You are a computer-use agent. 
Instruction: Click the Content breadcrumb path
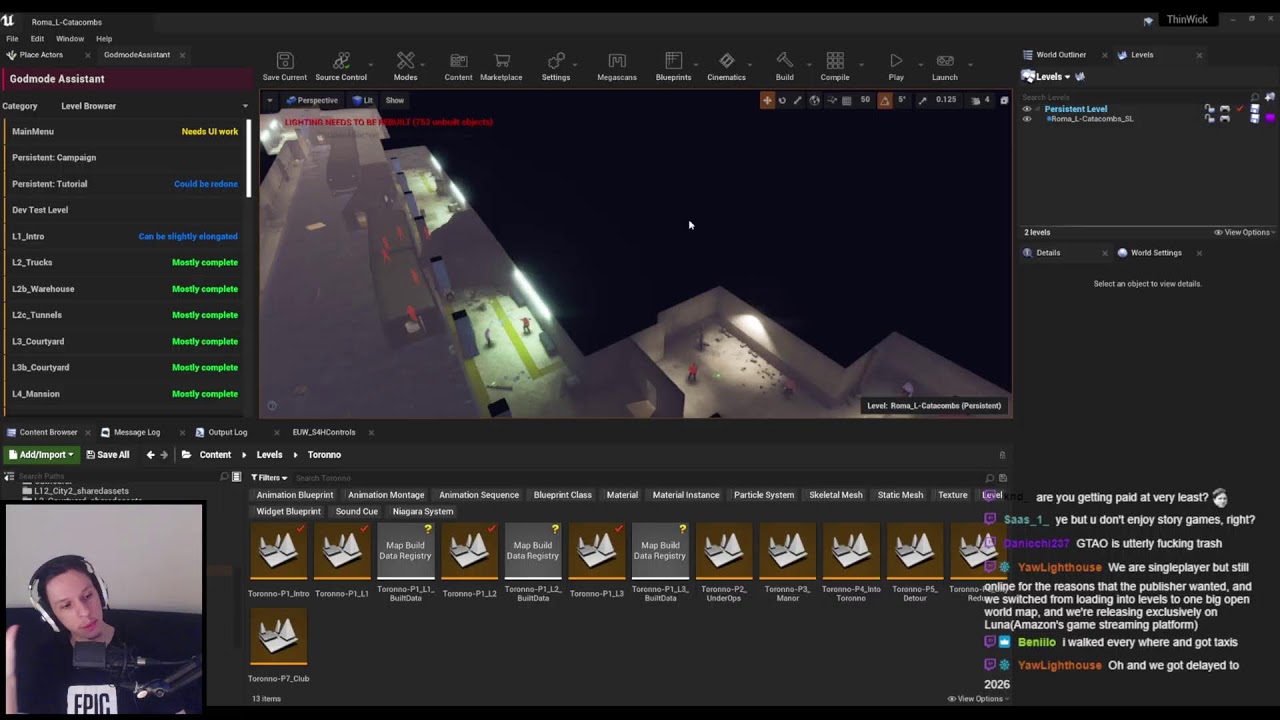[x=215, y=455]
